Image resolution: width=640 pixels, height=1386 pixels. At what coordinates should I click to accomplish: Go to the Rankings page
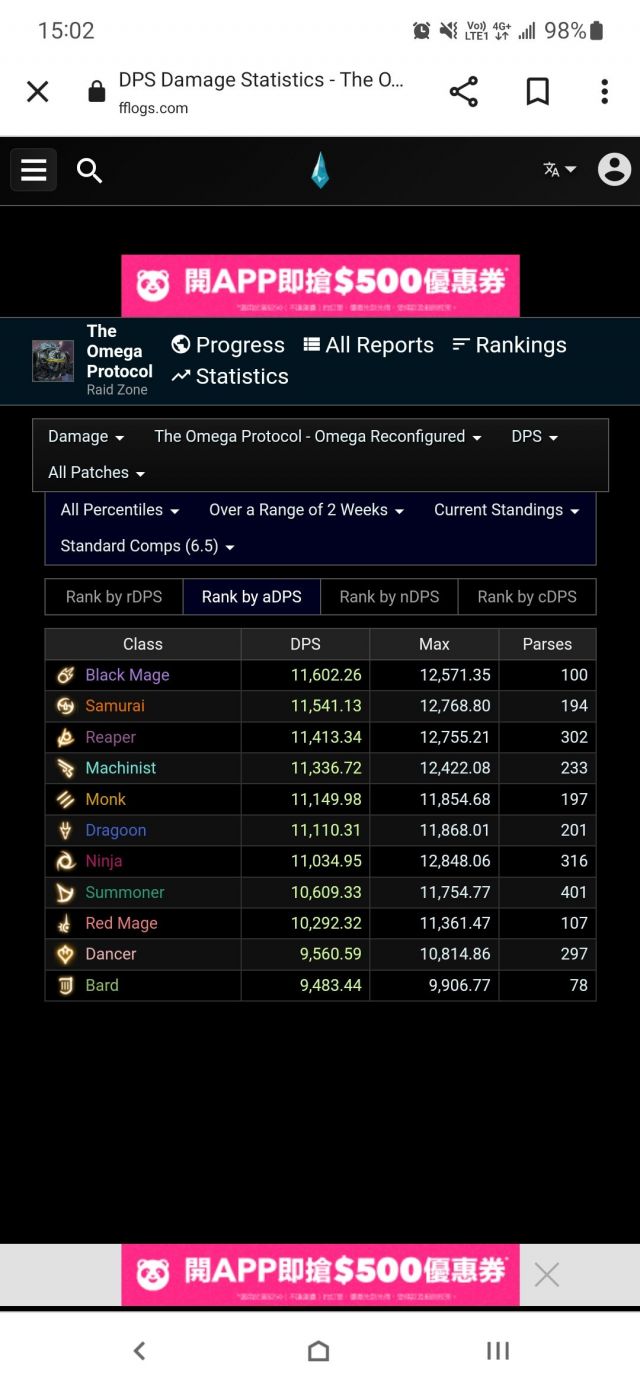tap(509, 345)
